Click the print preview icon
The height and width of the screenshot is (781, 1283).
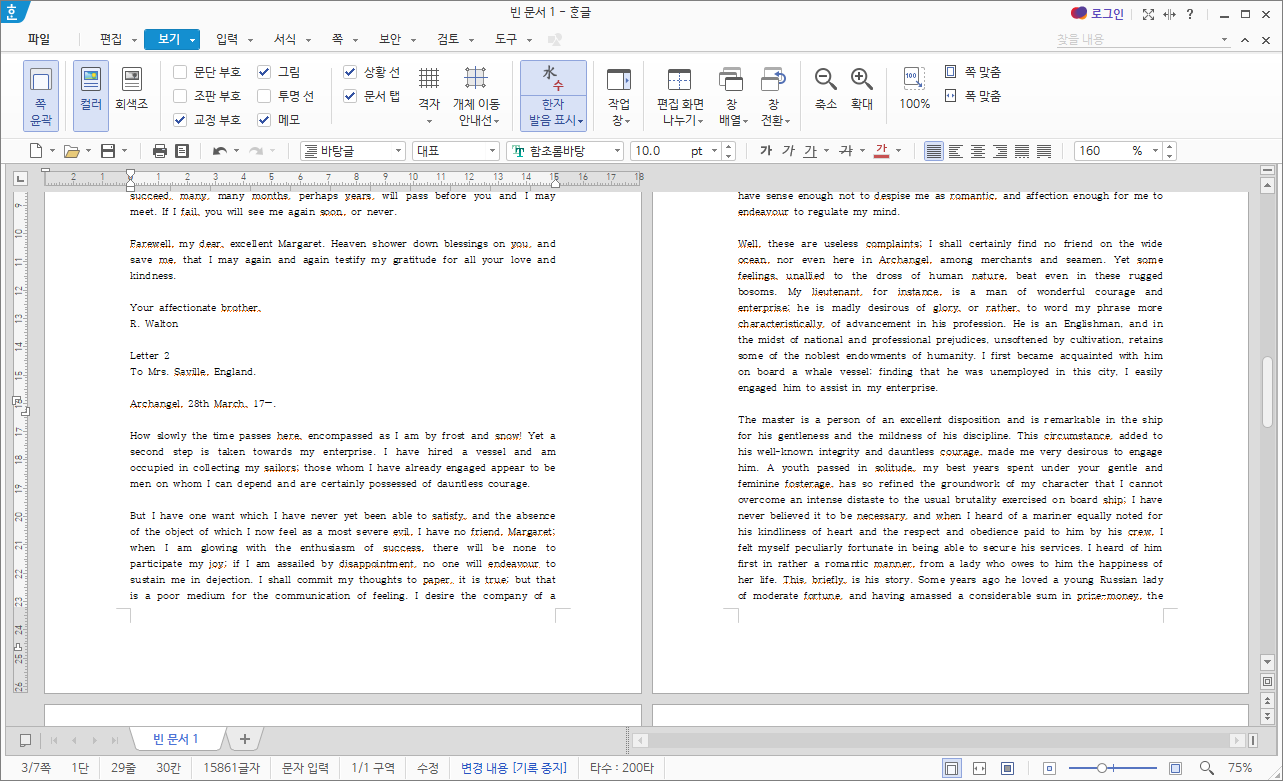pyautogui.click(x=182, y=151)
